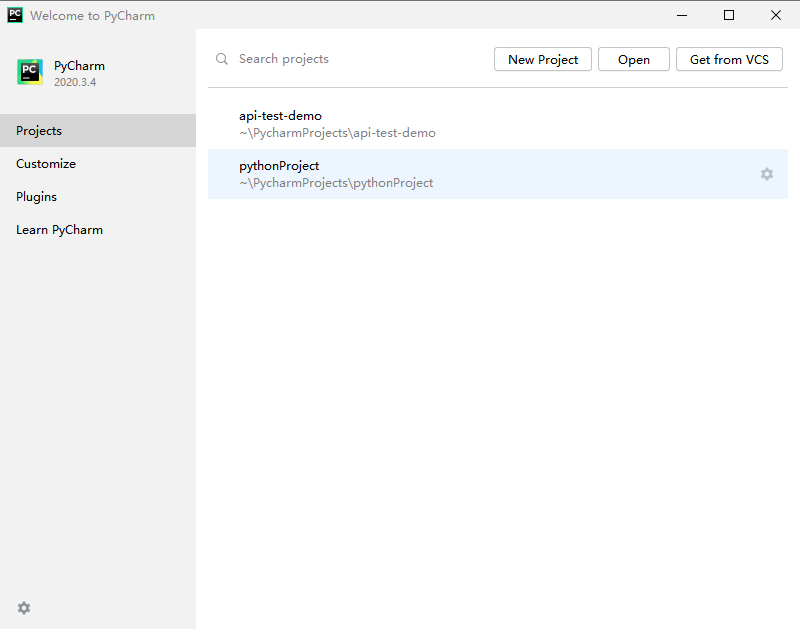Screen dimensions: 800x629
Task: Click path ~\PycharmProjects\api-test-demo
Action: coord(337,133)
